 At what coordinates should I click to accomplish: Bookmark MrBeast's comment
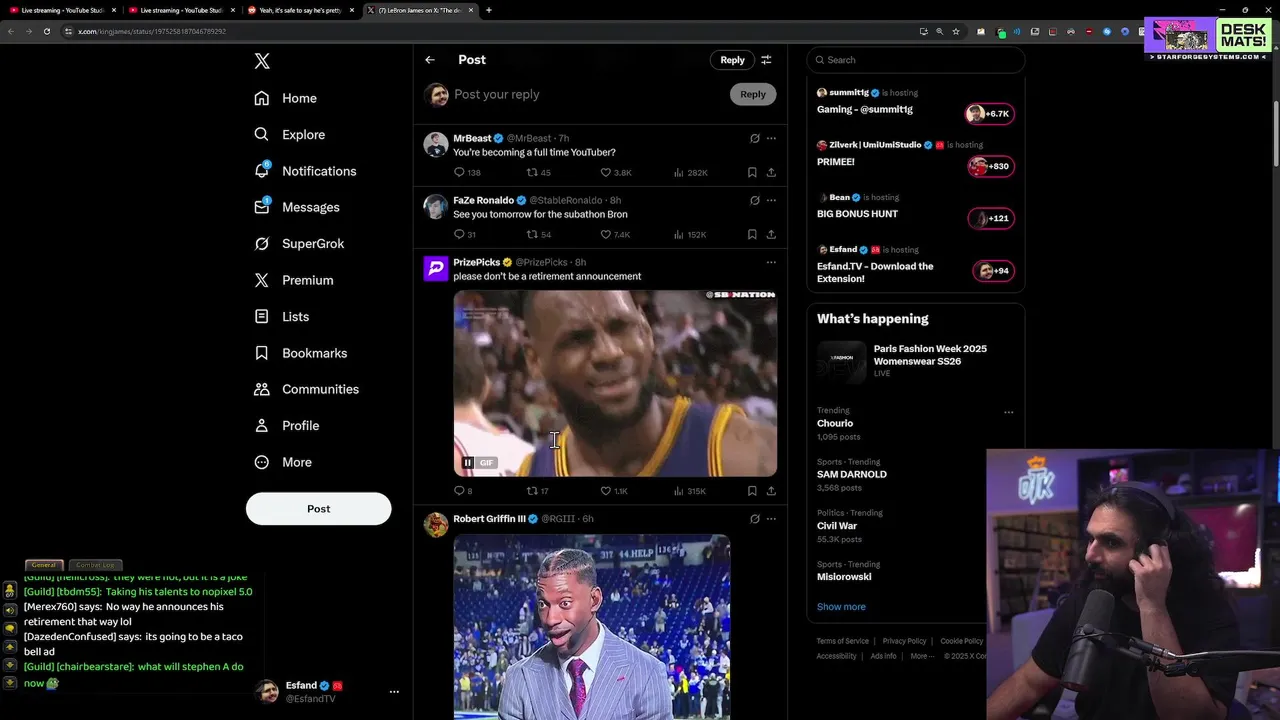[752, 172]
